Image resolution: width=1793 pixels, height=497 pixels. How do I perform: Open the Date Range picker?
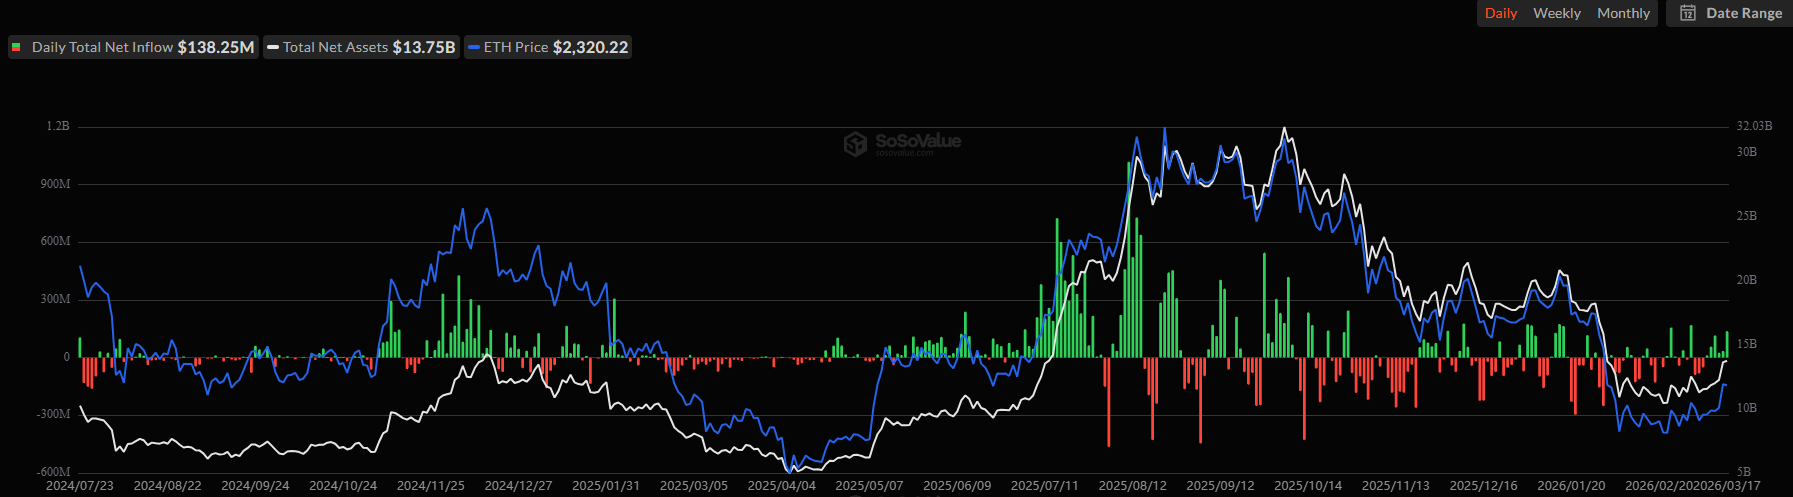1743,13
